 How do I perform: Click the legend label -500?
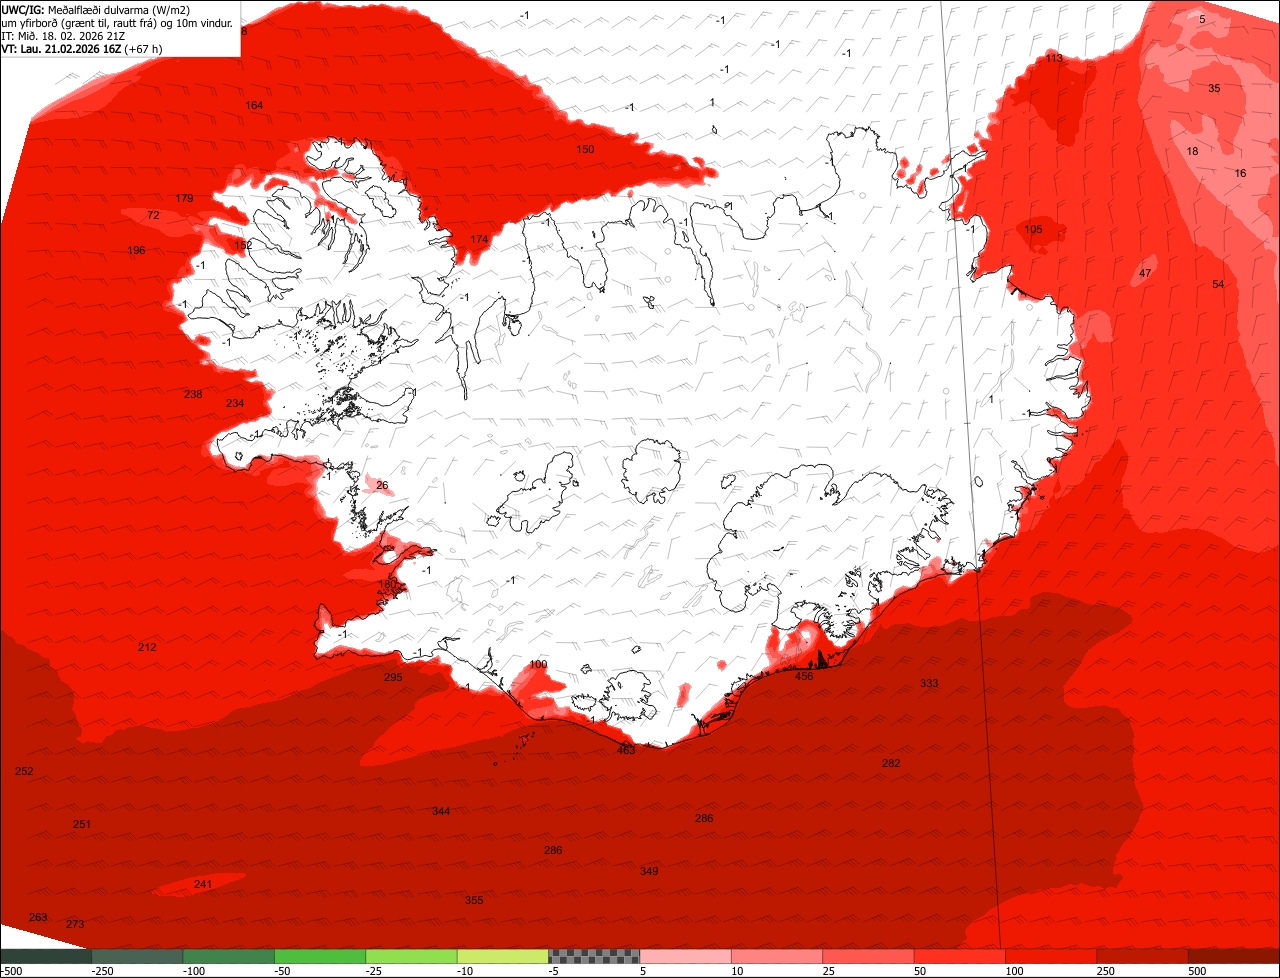[x=11, y=971]
